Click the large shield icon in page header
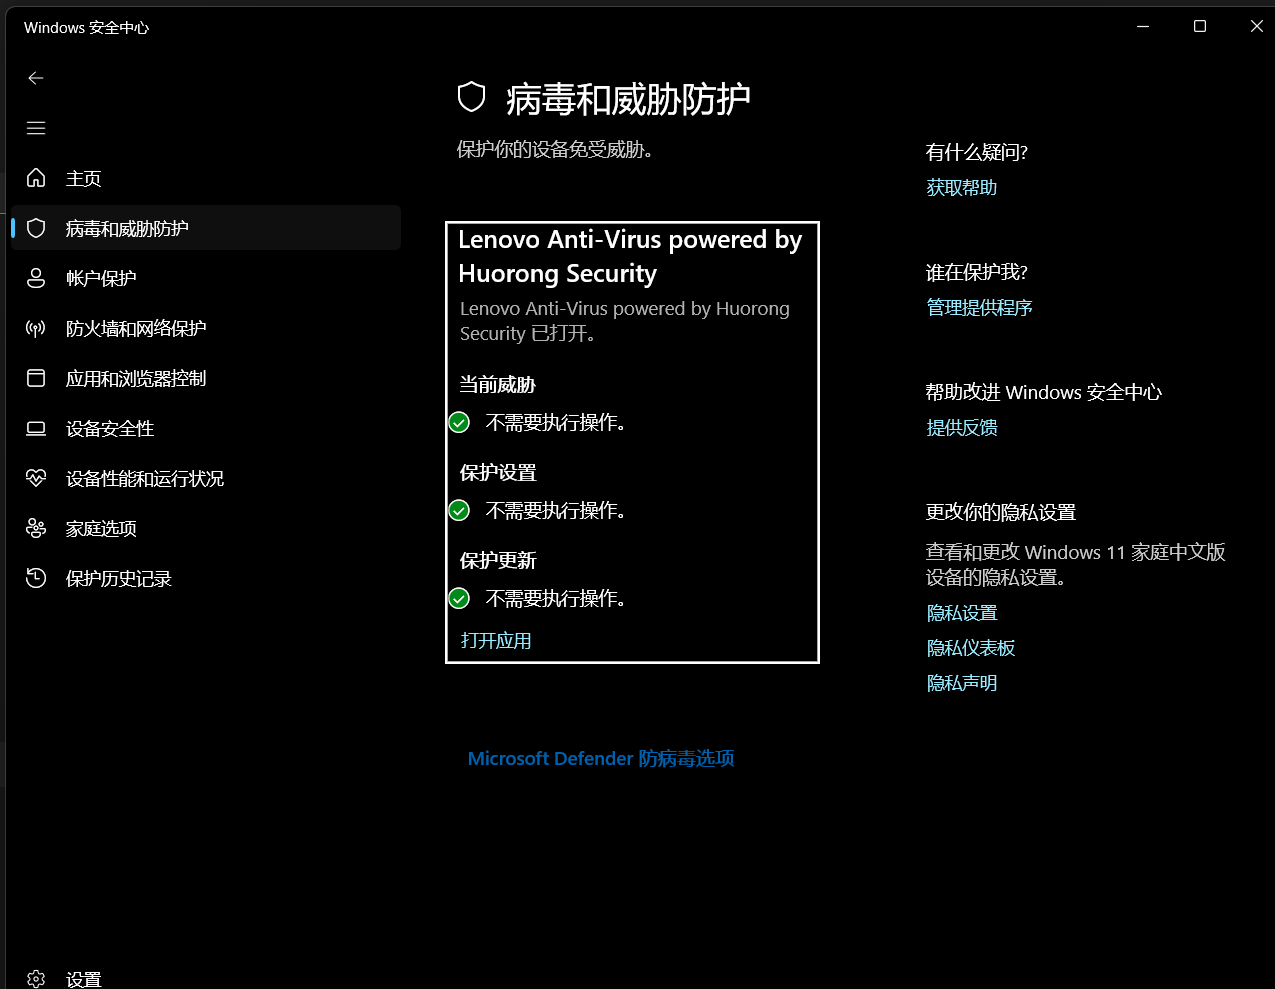Viewport: 1275px width, 989px height. coord(471,97)
